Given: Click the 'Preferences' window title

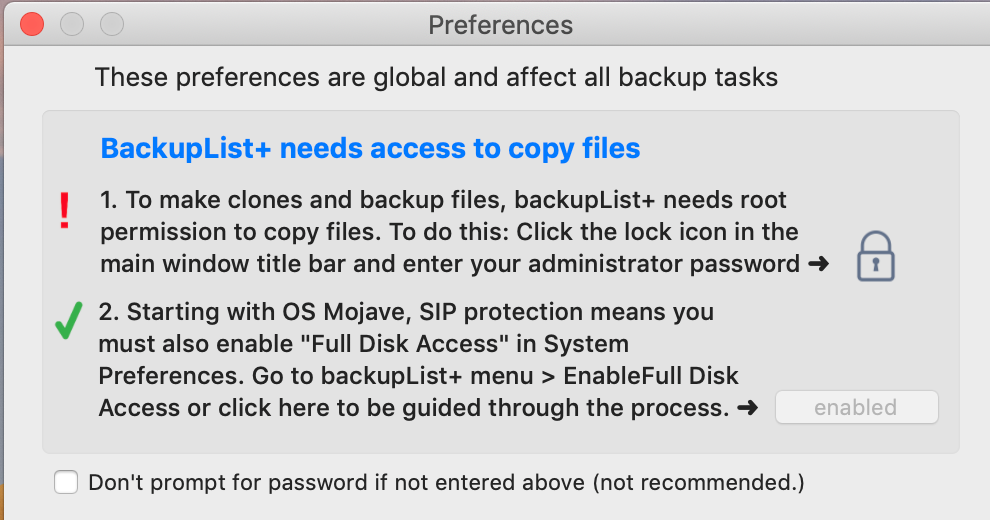Looking at the screenshot, I should [x=500, y=24].
